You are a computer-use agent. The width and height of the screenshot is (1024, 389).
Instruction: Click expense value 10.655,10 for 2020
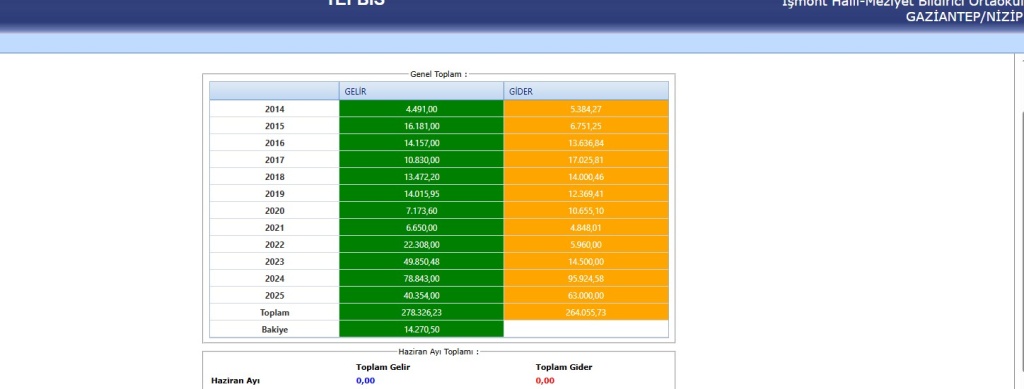click(586, 211)
